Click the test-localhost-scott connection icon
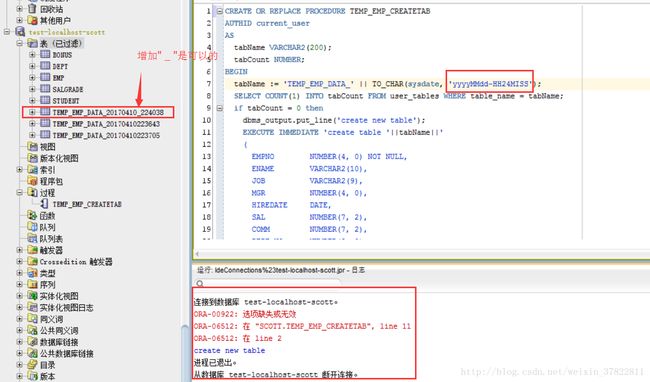This screenshot has height=382, width=650. [x=20, y=31]
